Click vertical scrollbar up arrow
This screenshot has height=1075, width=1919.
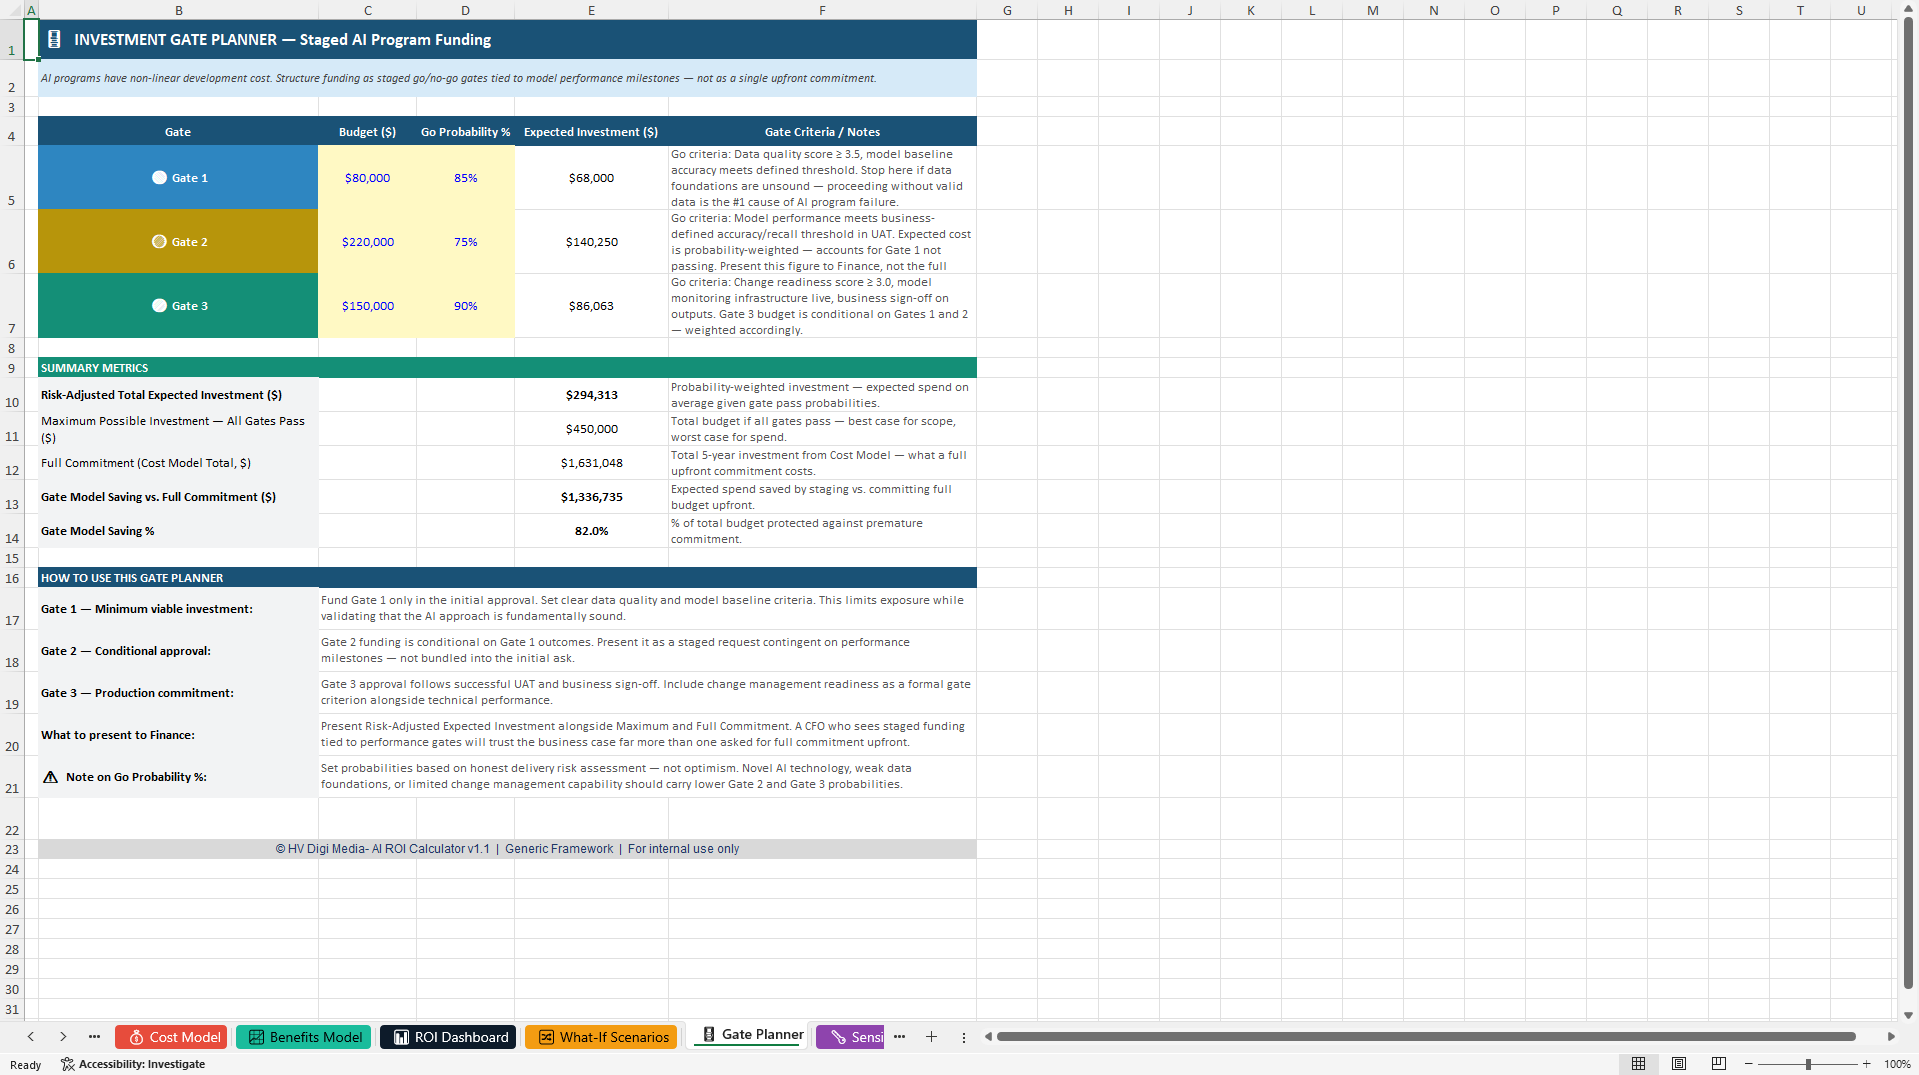1908,8
